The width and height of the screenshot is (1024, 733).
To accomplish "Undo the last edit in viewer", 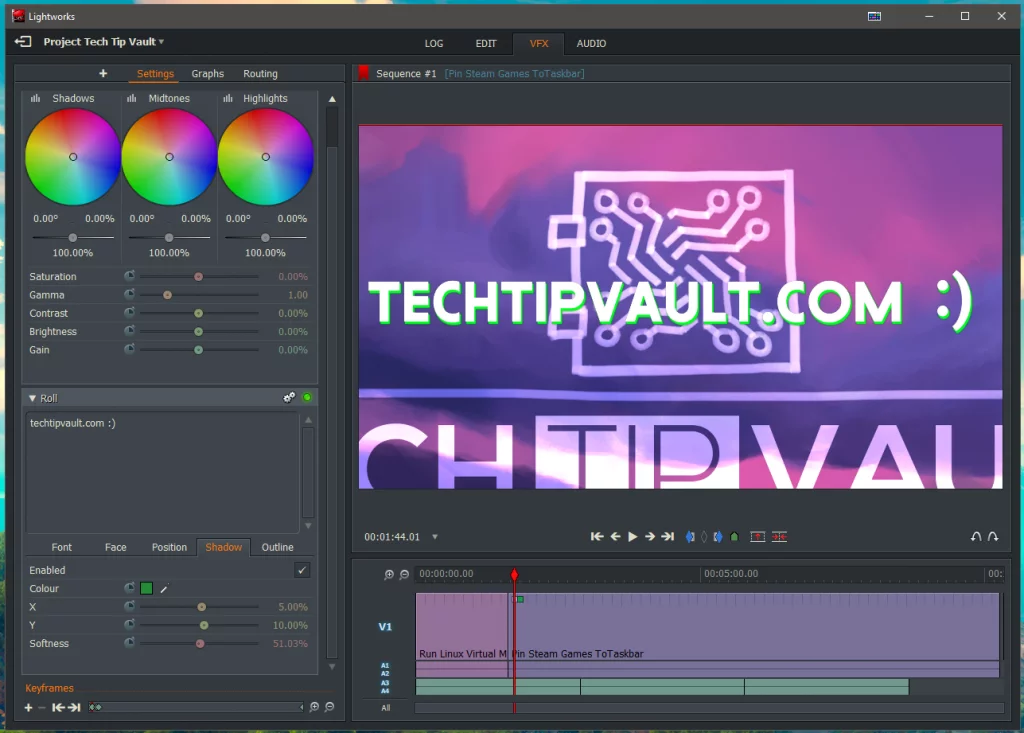I will (976, 536).
